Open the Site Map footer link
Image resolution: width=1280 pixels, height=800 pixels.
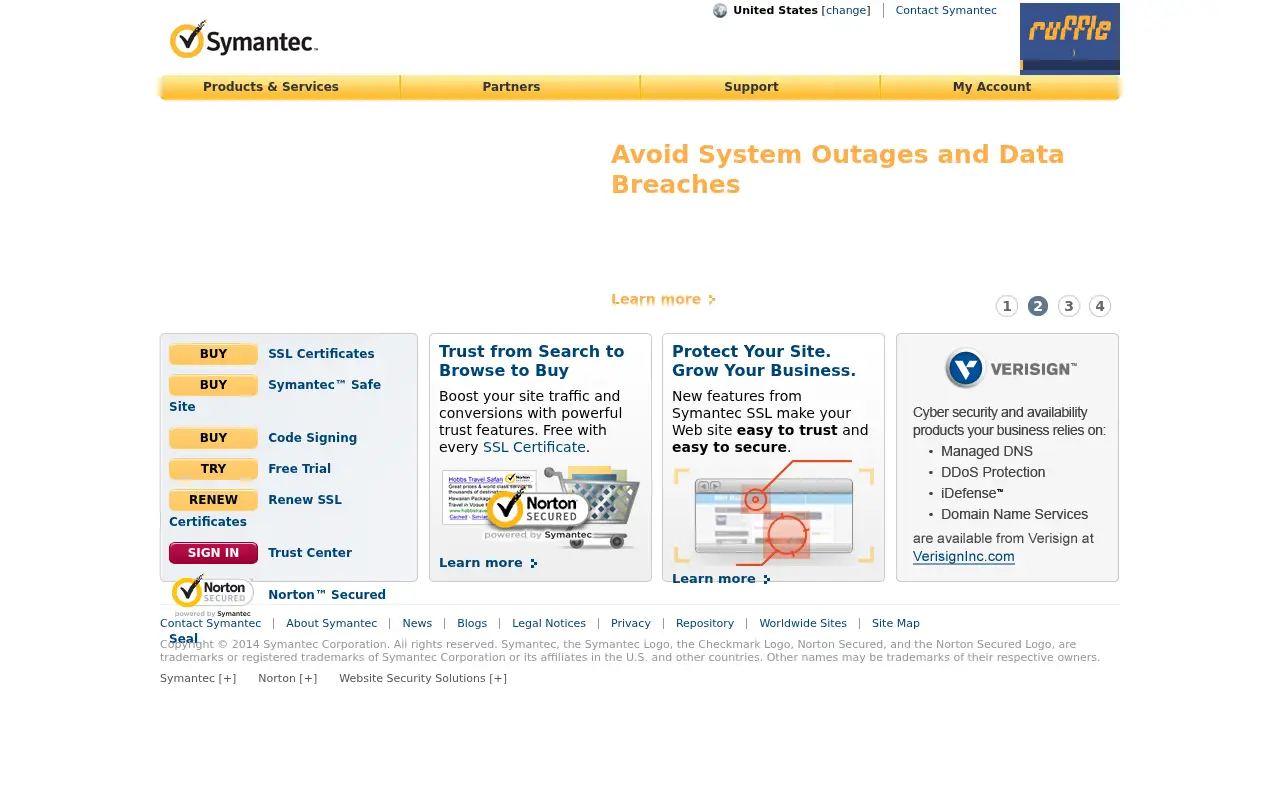pyautogui.click(x=896, y=623)
